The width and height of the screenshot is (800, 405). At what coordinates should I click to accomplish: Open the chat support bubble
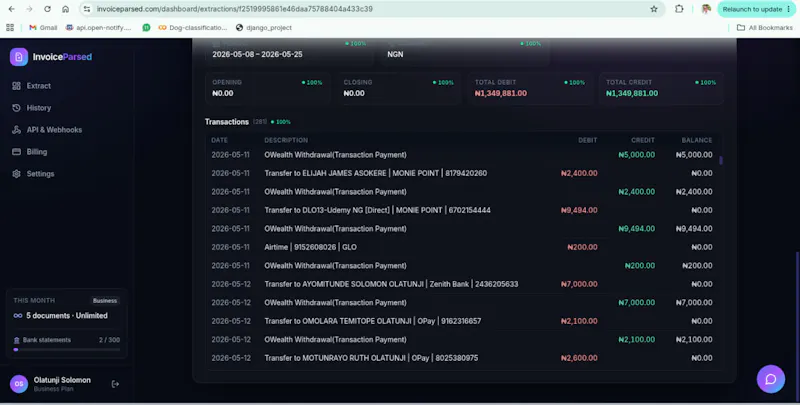(x=770, y=379)
